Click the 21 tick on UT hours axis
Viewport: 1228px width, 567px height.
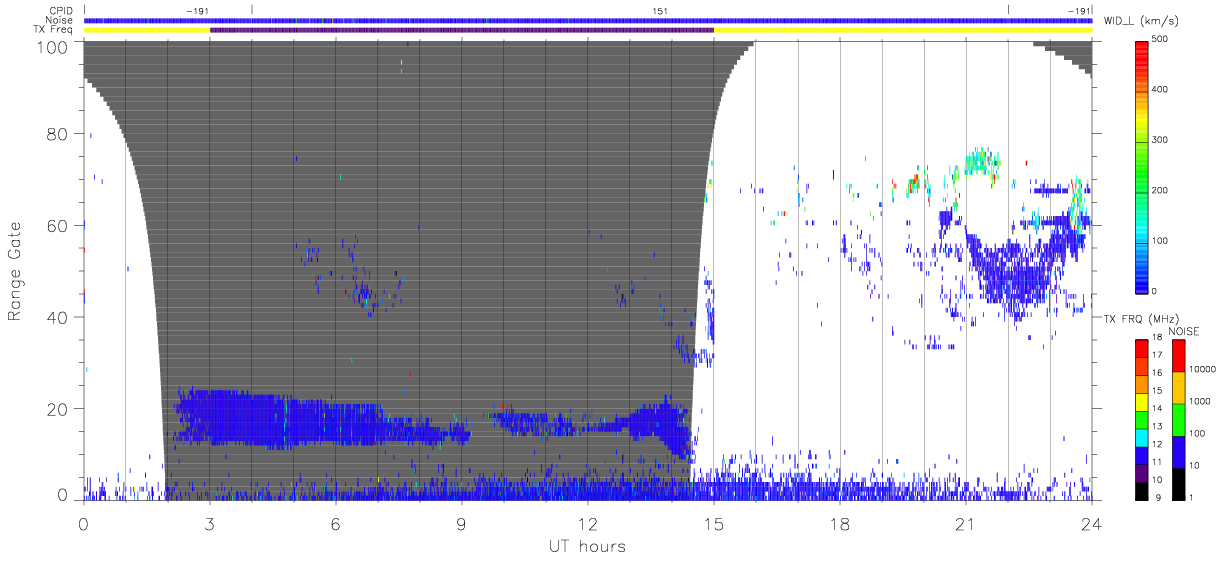tap(966, 523)
